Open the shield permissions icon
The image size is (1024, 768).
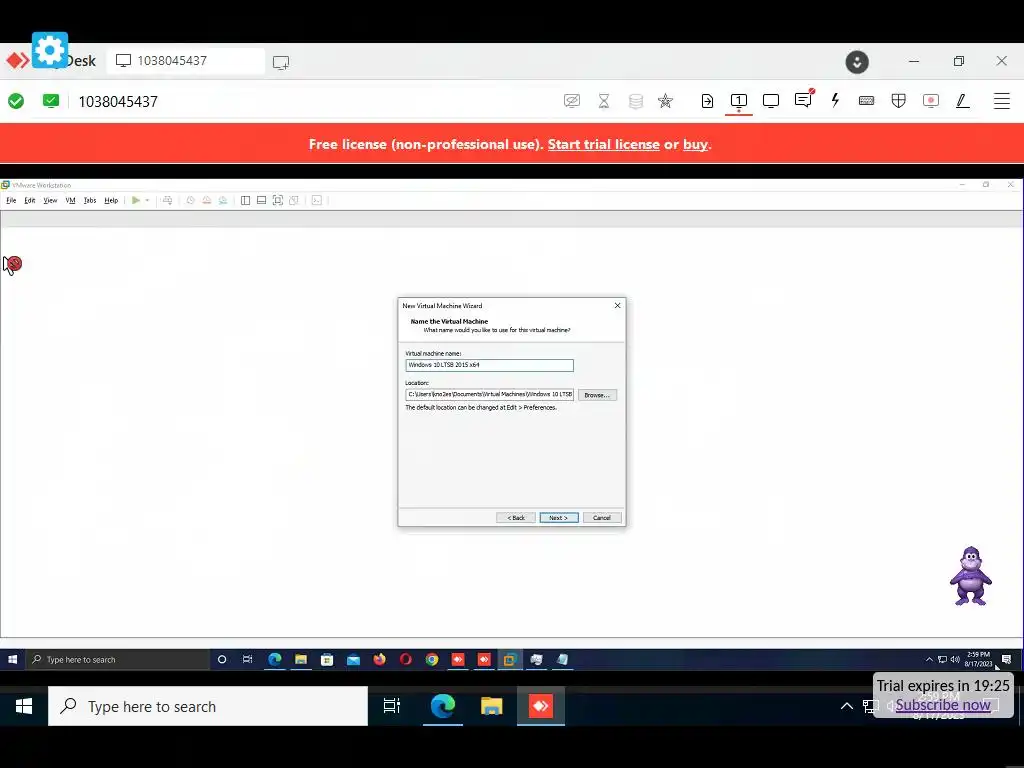pyautogui.click(x=899, y=101)
